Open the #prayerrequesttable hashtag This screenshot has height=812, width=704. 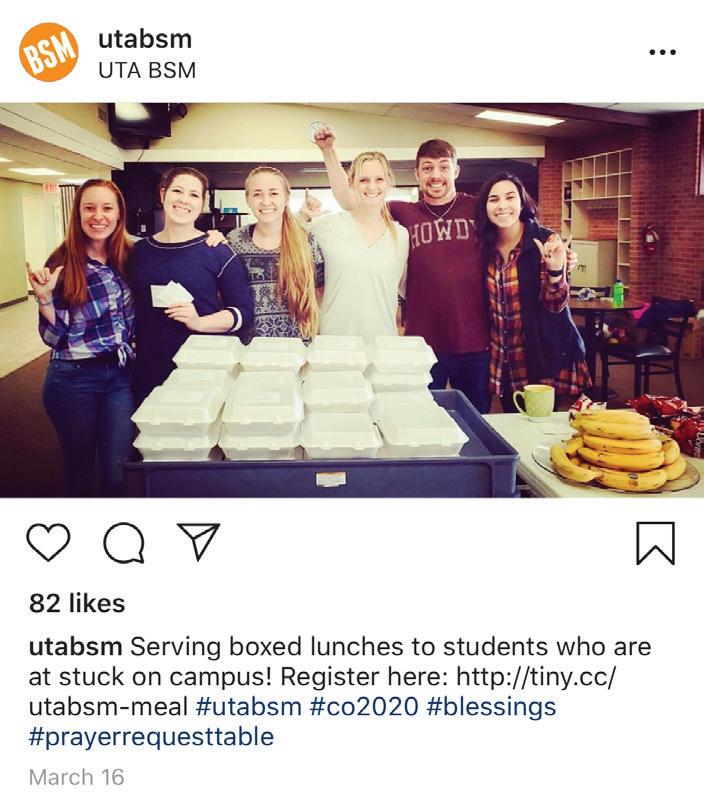point(151,737)
